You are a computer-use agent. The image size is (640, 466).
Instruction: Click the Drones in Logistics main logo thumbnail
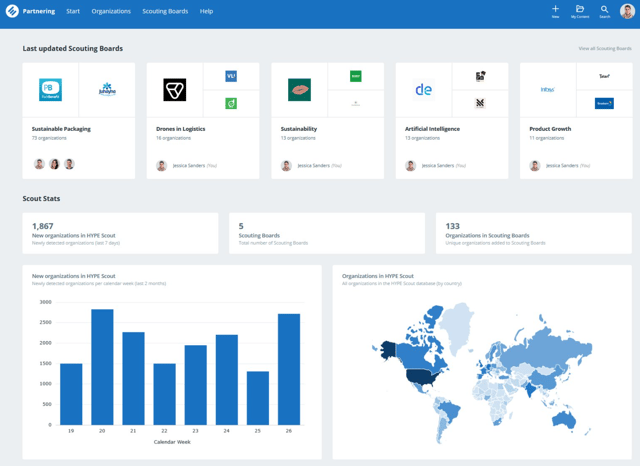175,90
